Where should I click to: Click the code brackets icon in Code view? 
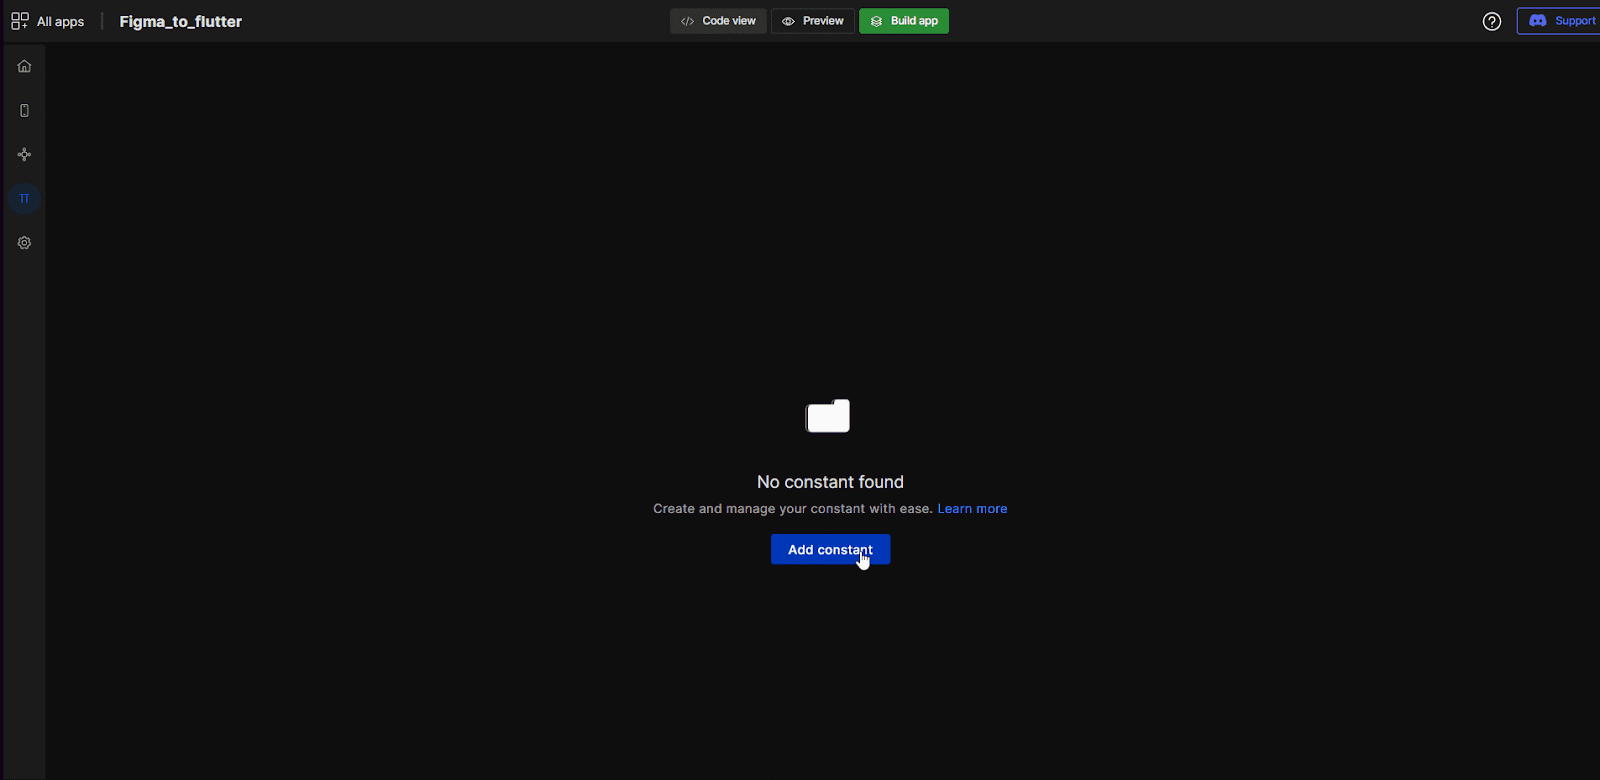click(x=687, y=21)
